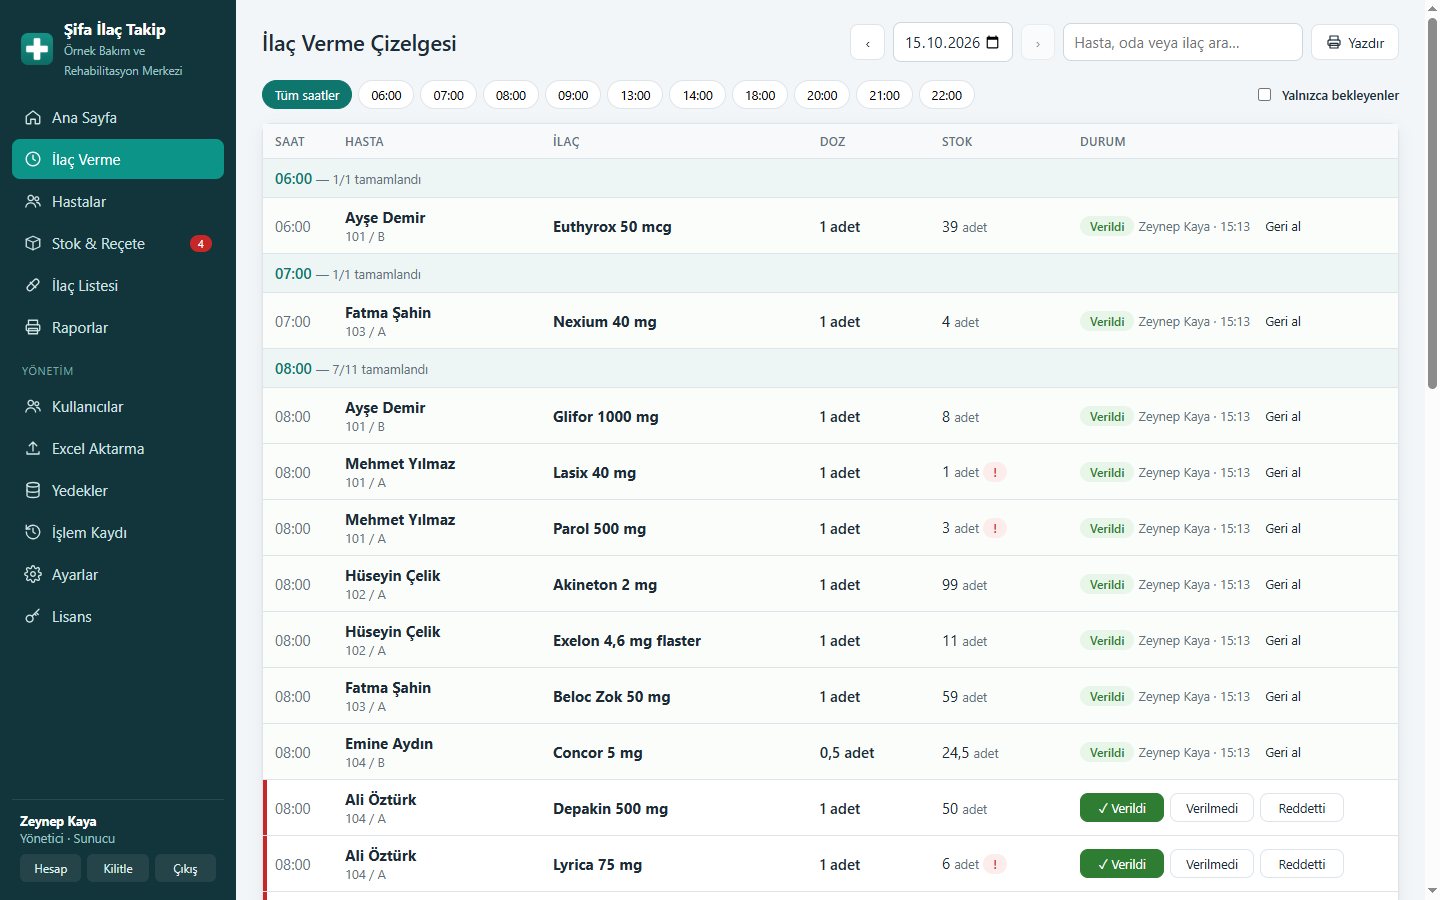This screenshot has width=1440, height=900.
Task: Open Kullanıcılar users icon
Action: click(33, 407)
